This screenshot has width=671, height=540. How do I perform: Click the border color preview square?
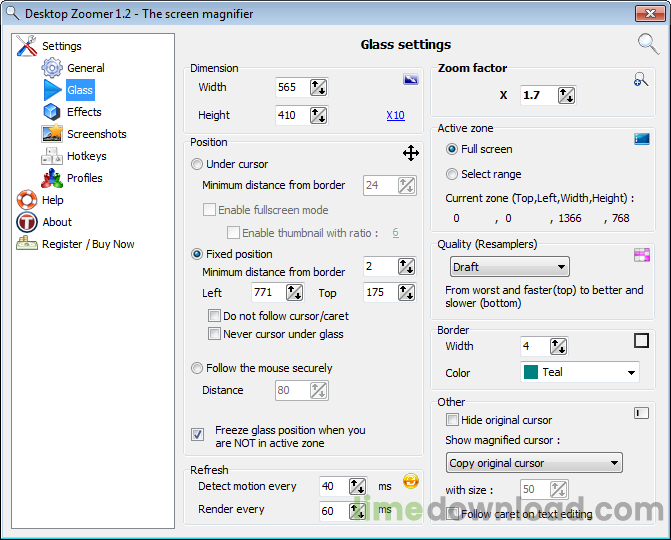(x=642, y=341)
